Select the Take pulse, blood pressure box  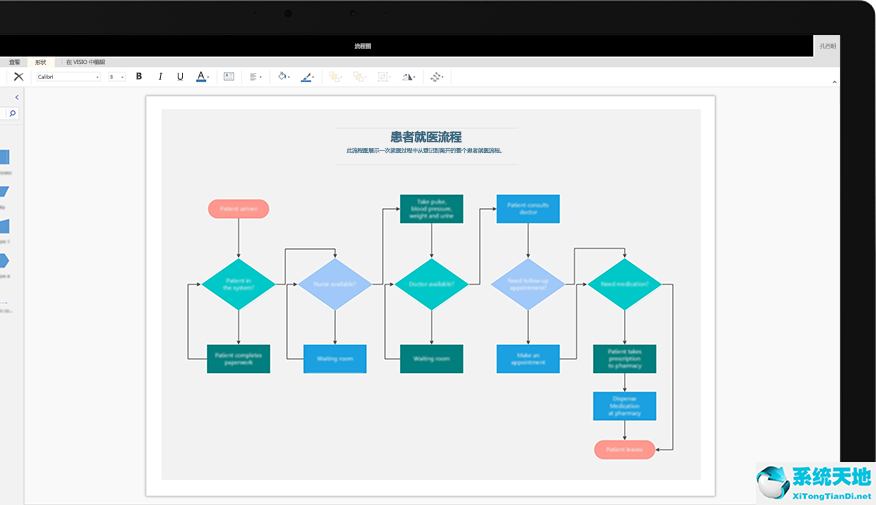pyautogui.click(x=431, y=209)
